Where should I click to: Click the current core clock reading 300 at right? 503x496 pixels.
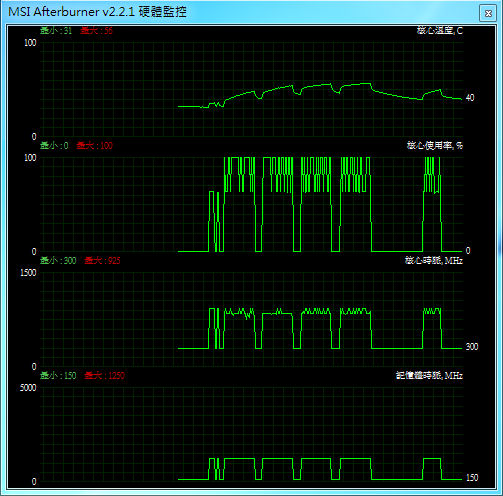472,347
